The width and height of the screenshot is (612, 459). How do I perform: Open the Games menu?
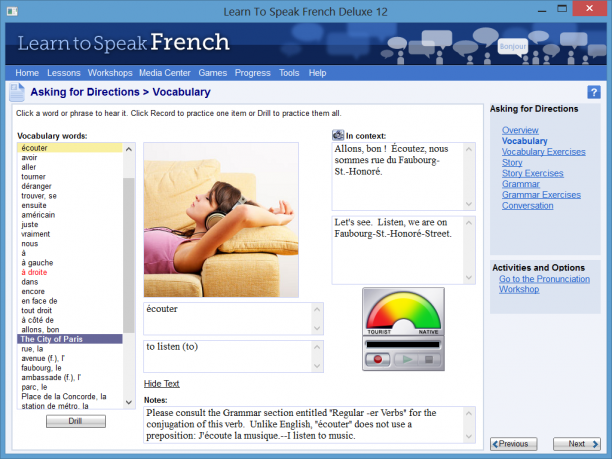pyautogui.click(x=213, y=73)
